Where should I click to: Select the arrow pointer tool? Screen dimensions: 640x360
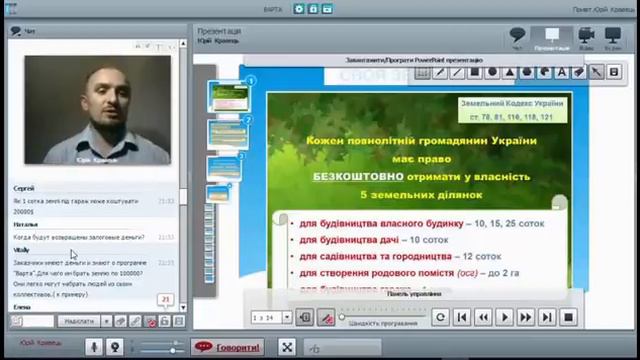click(596, 72)
